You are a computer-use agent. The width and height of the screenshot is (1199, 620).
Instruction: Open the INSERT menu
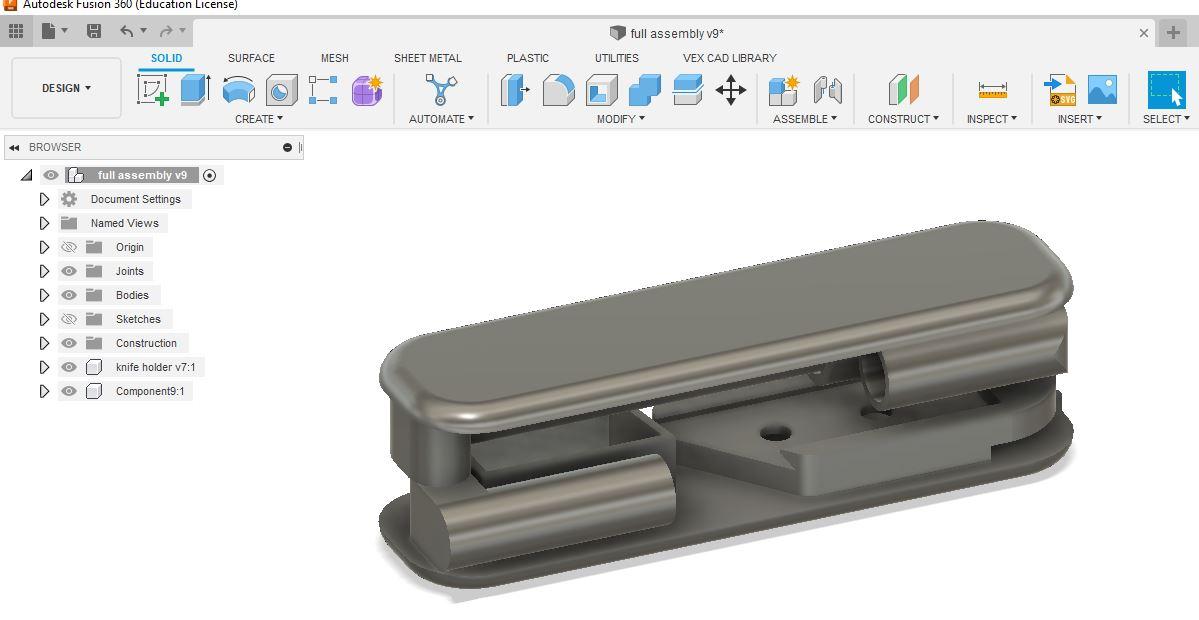(1080, 118)
